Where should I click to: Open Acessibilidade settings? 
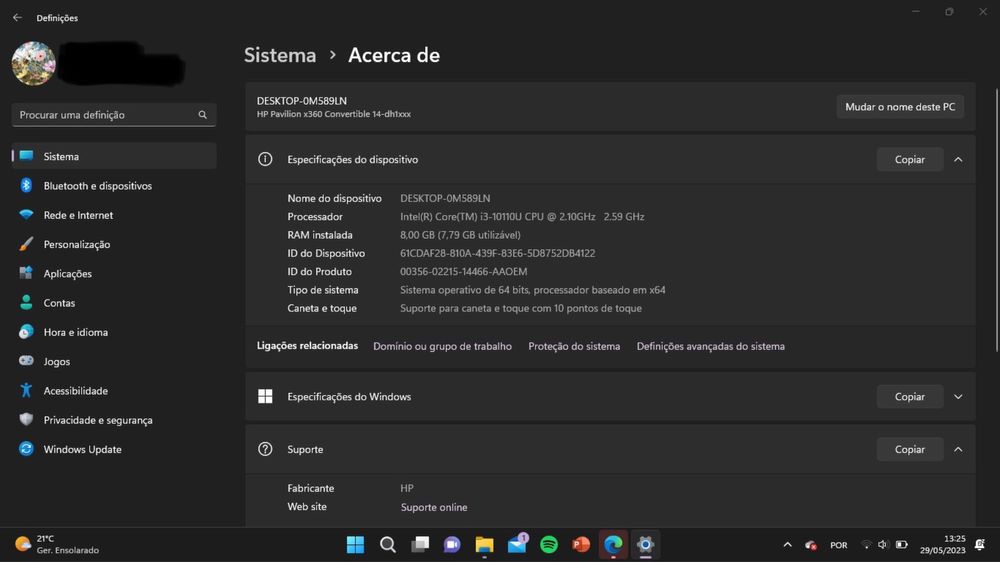114,391
